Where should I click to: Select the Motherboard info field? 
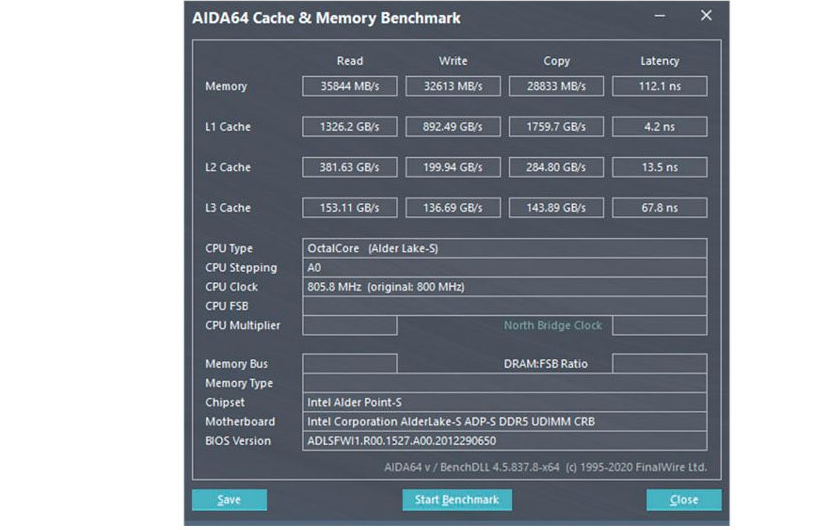(505, 422)
